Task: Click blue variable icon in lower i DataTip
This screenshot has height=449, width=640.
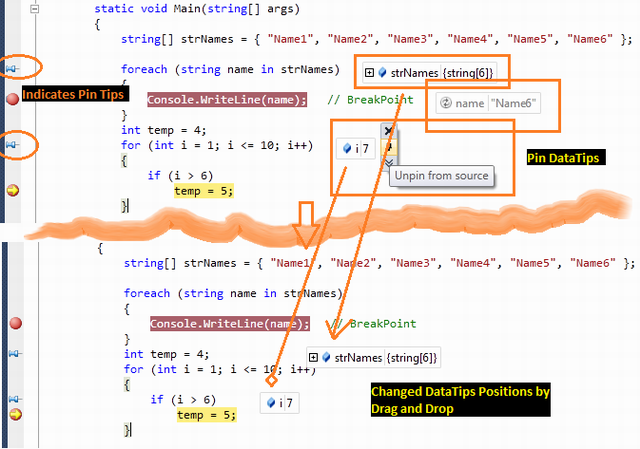Action: coord(271,402)
